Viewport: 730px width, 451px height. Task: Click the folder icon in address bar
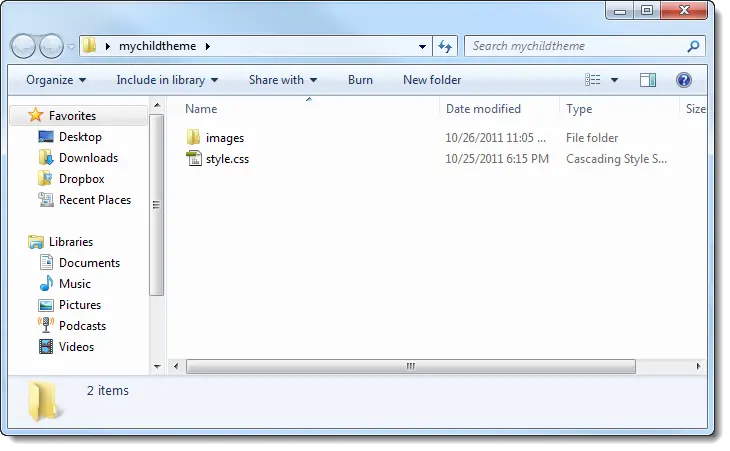(x=89, y=46)
